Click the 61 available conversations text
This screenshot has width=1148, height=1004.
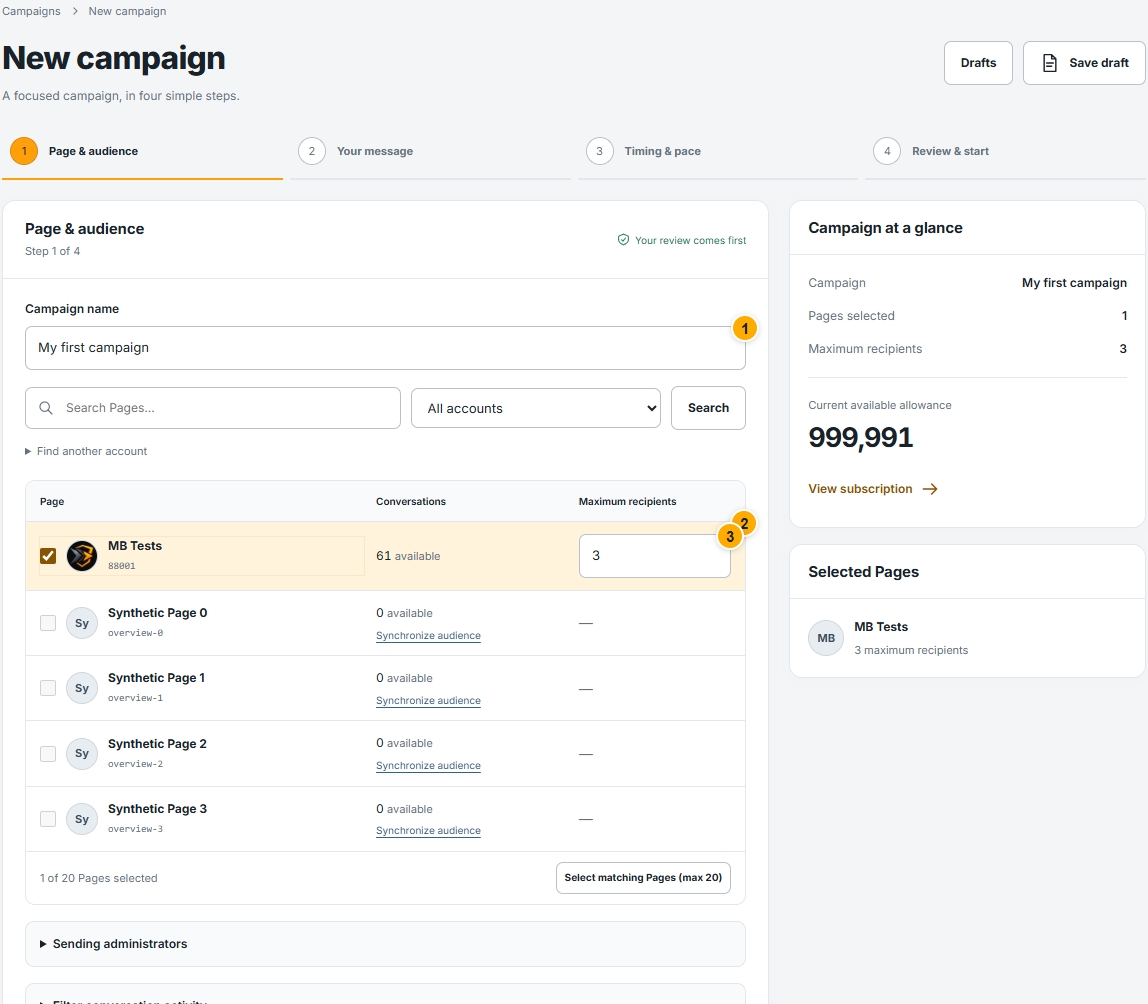point(408,556)
